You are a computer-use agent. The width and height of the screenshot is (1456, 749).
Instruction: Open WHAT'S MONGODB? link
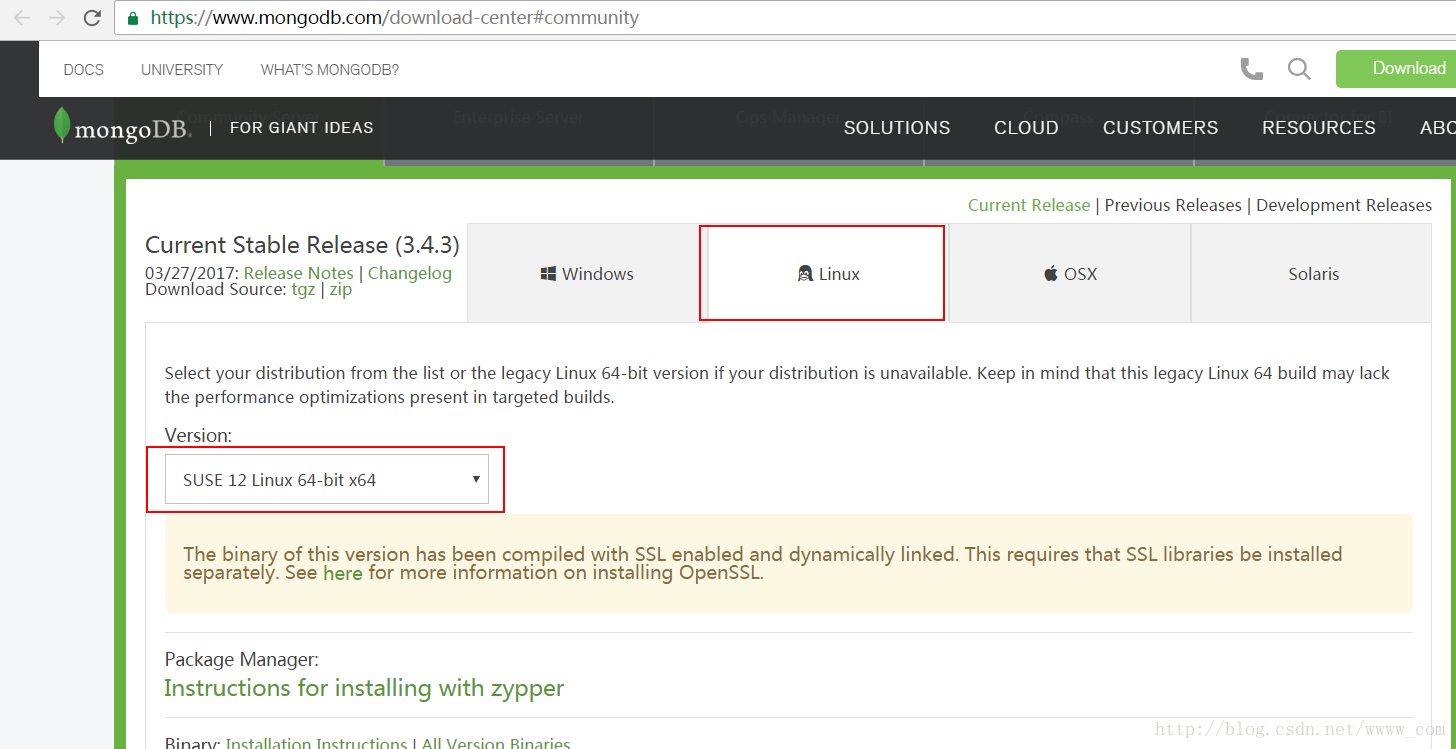pyautogui.click(x=330, y=70)
